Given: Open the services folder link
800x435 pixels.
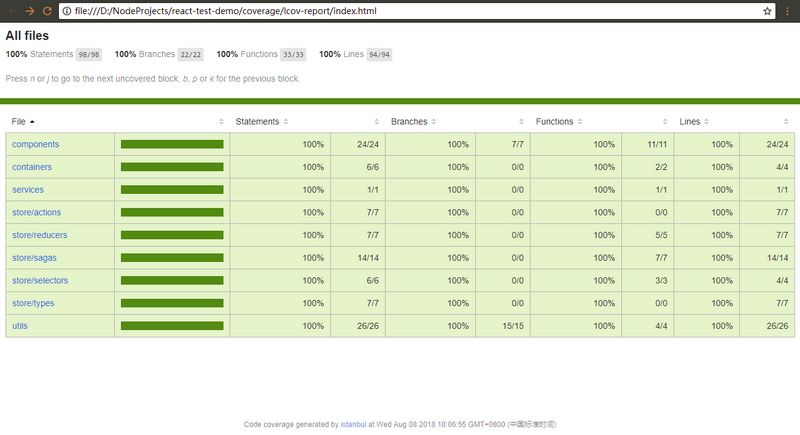Looking at the screenshot, I should (x=28, y=190).
